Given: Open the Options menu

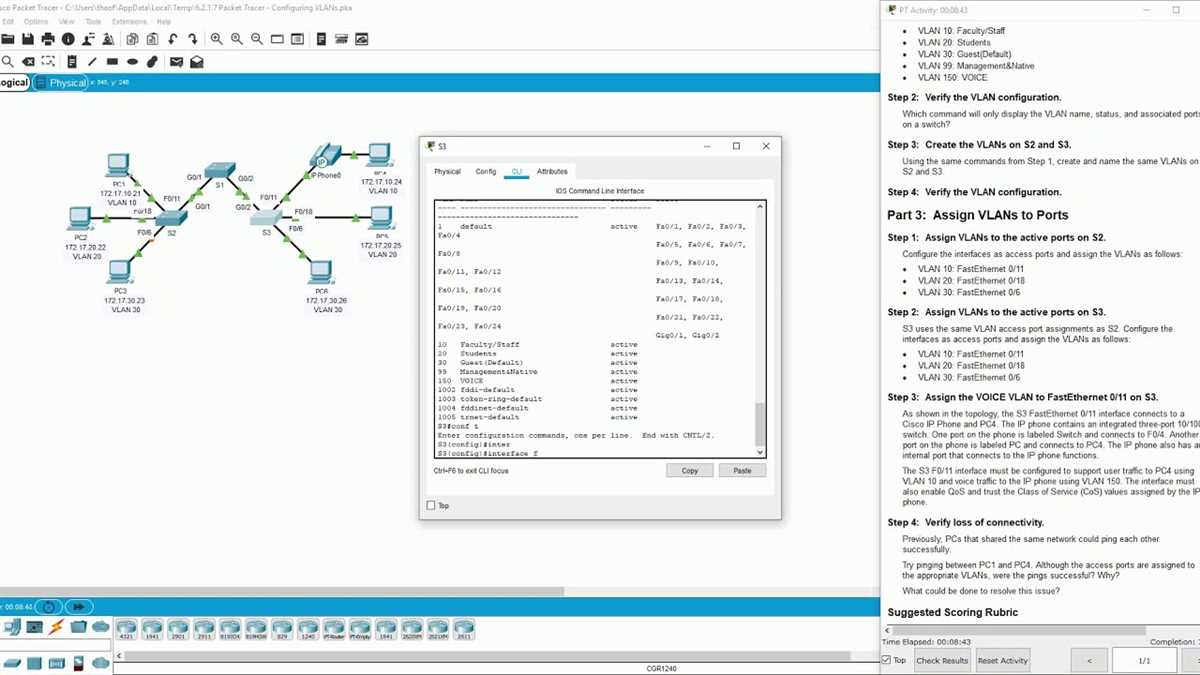Looking at the screenshot, I should pos(36,21).
